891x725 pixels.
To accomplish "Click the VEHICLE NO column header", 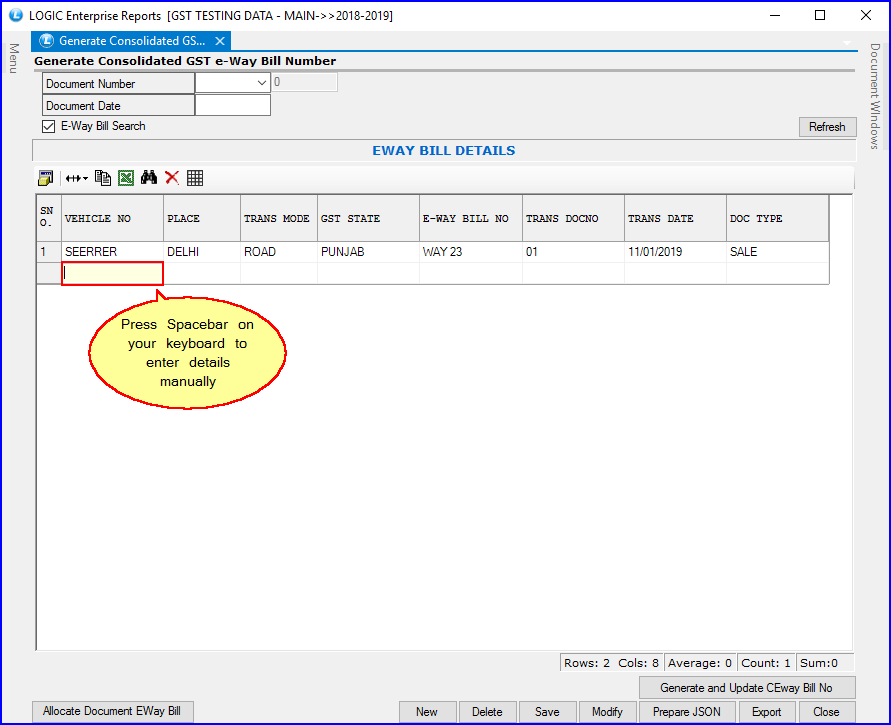I will pos(113,218).
